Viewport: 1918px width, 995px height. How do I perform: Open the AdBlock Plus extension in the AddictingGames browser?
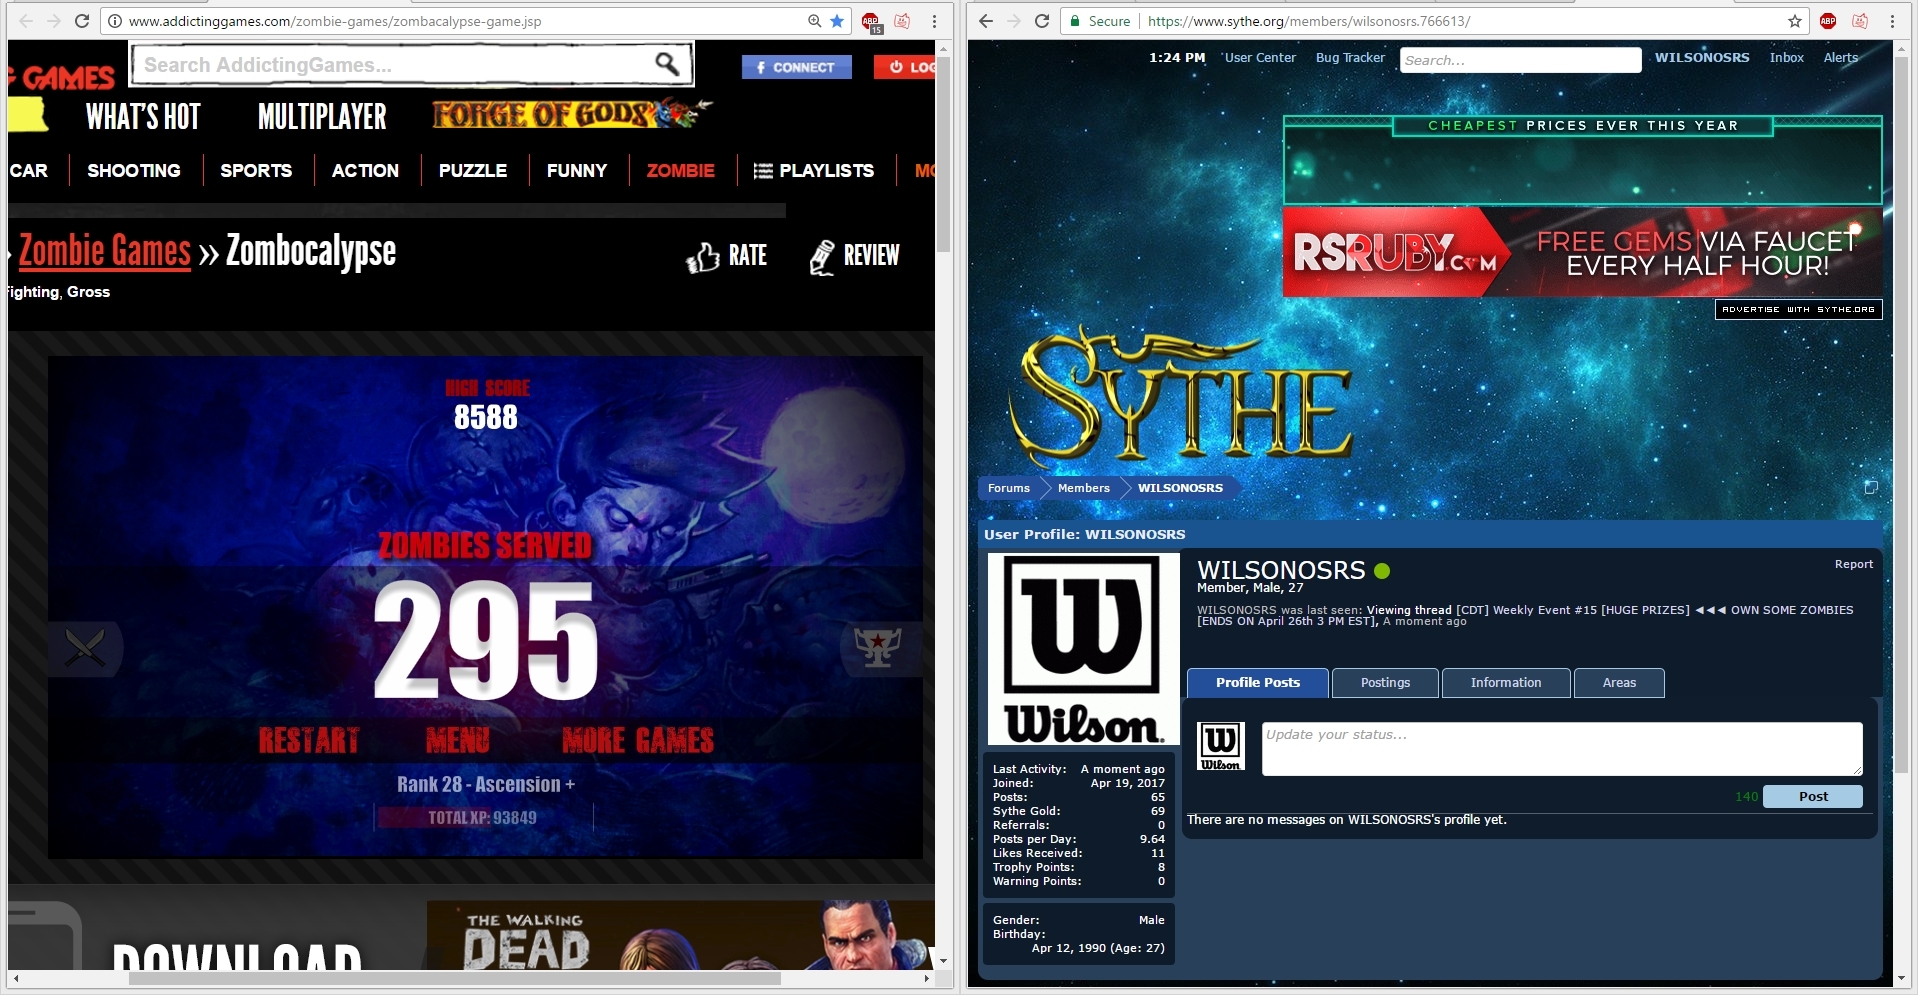pos(872,22)
